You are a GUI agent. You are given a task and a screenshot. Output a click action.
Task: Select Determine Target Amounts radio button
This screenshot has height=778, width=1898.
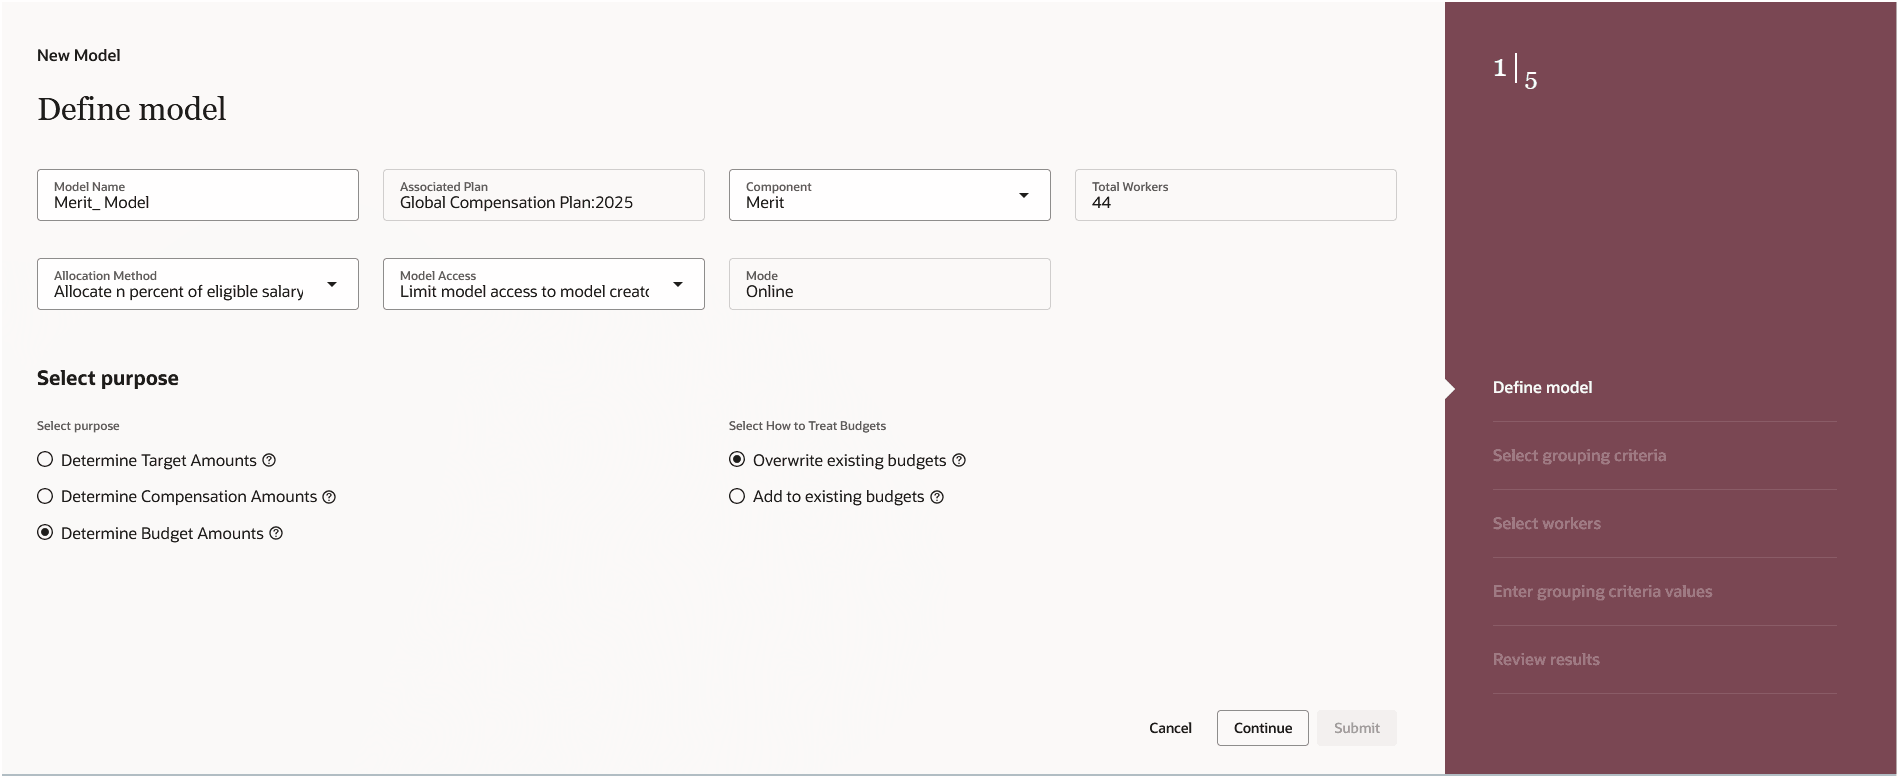(45, 460)
